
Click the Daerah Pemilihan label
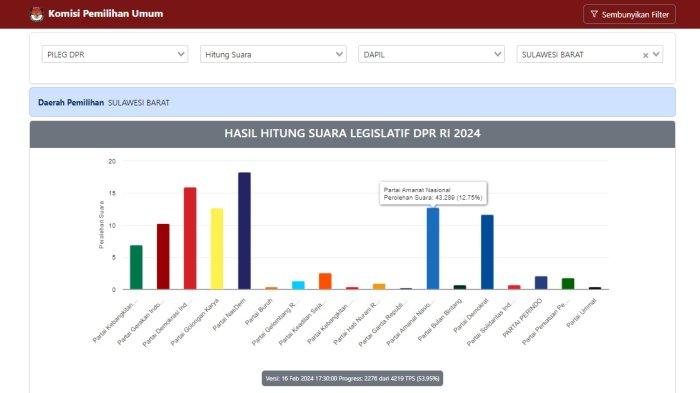click(x=71, y=102)
